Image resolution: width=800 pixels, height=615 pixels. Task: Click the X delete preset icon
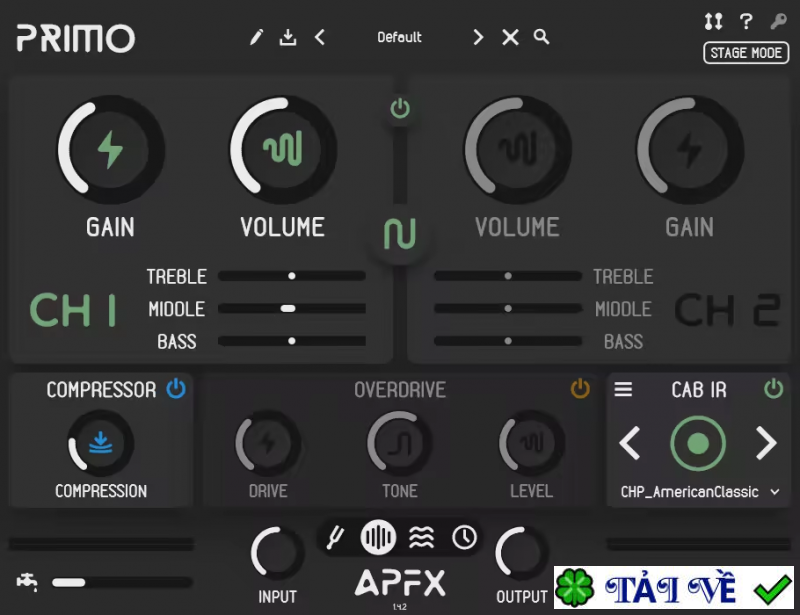point(510,37)
